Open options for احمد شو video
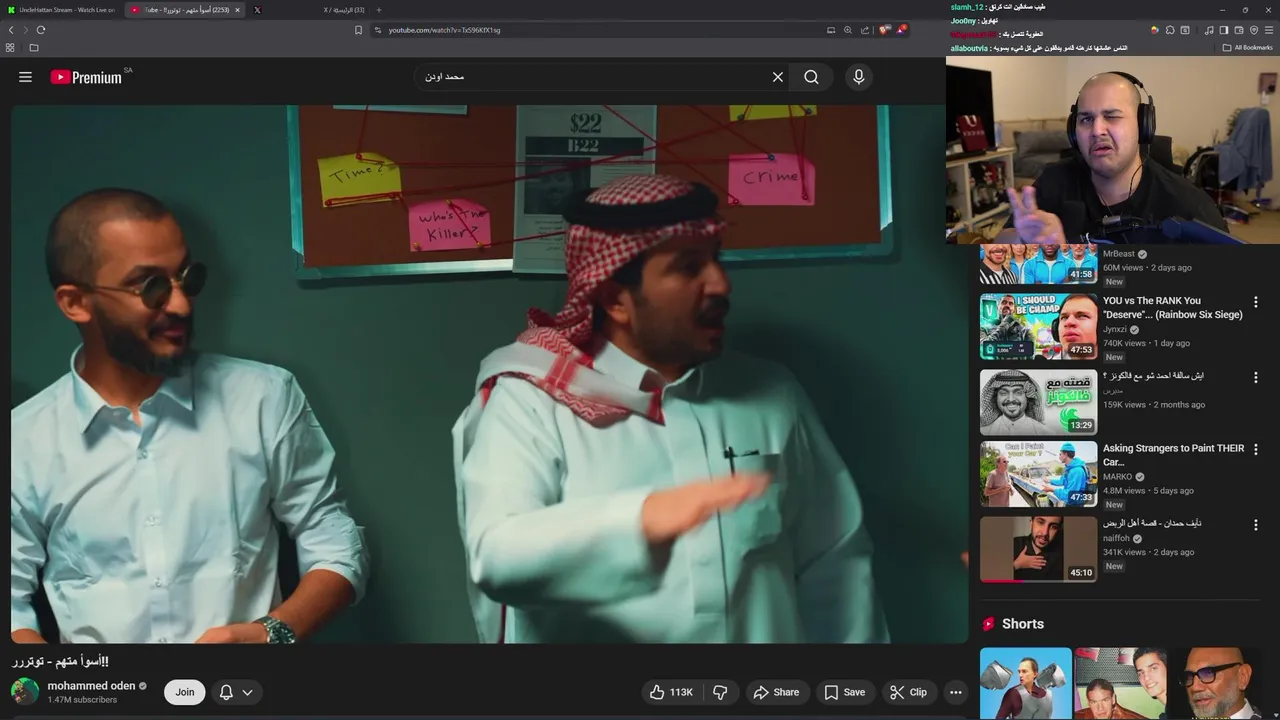1280x720 pixels. pyautogui.click(x=1256, y=377)
